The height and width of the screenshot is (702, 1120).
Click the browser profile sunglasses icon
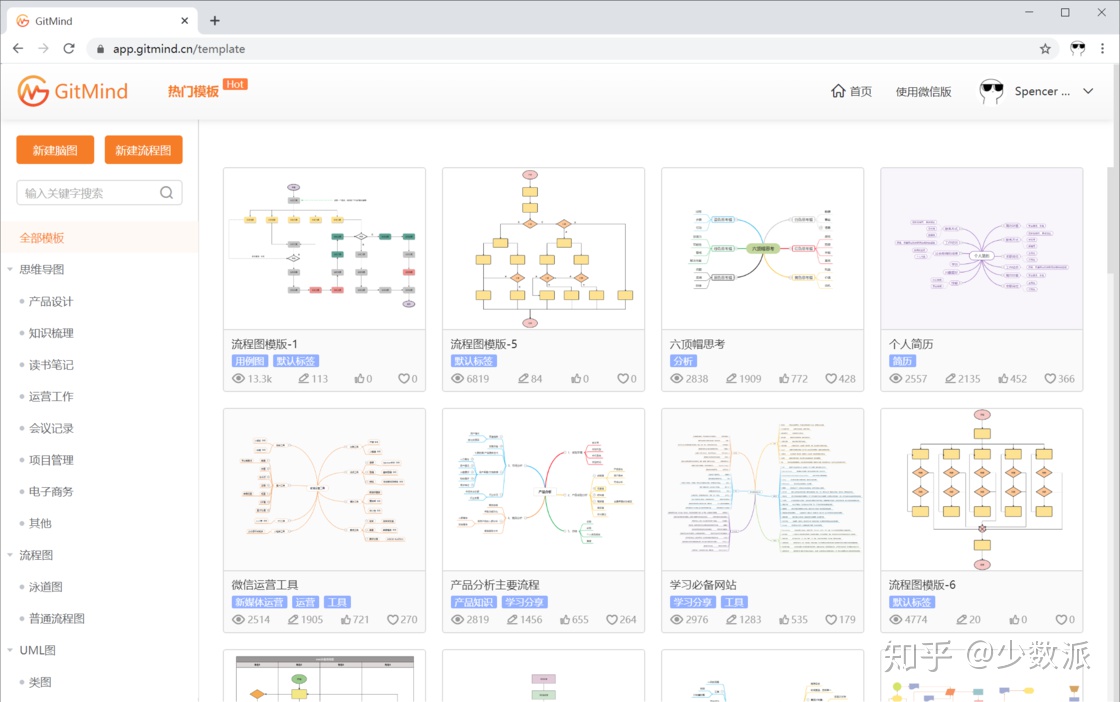tap(1078, 49)
